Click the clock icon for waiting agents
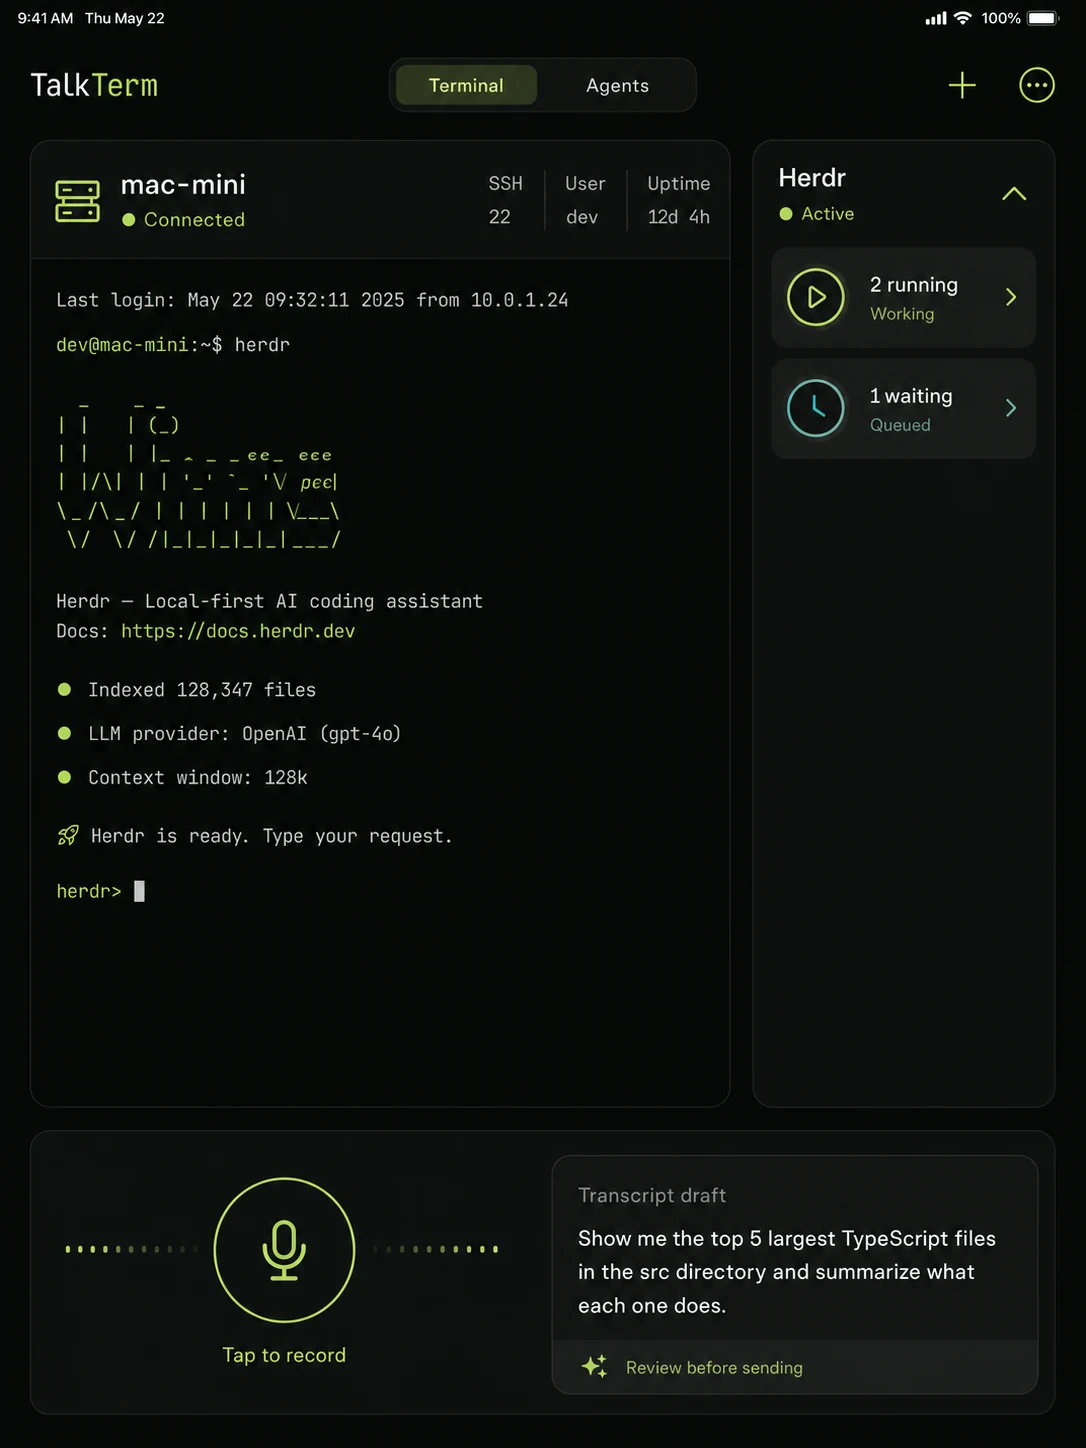The width and height of the screenshot is (1086, 1448). pyautogui.click(x=816, y=408)
